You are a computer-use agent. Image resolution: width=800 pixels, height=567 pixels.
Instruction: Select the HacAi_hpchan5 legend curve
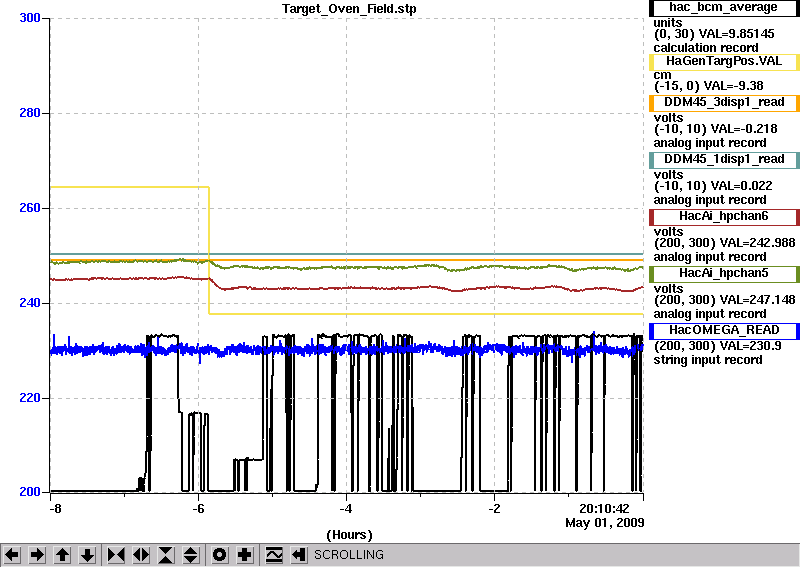click(723, 274)
